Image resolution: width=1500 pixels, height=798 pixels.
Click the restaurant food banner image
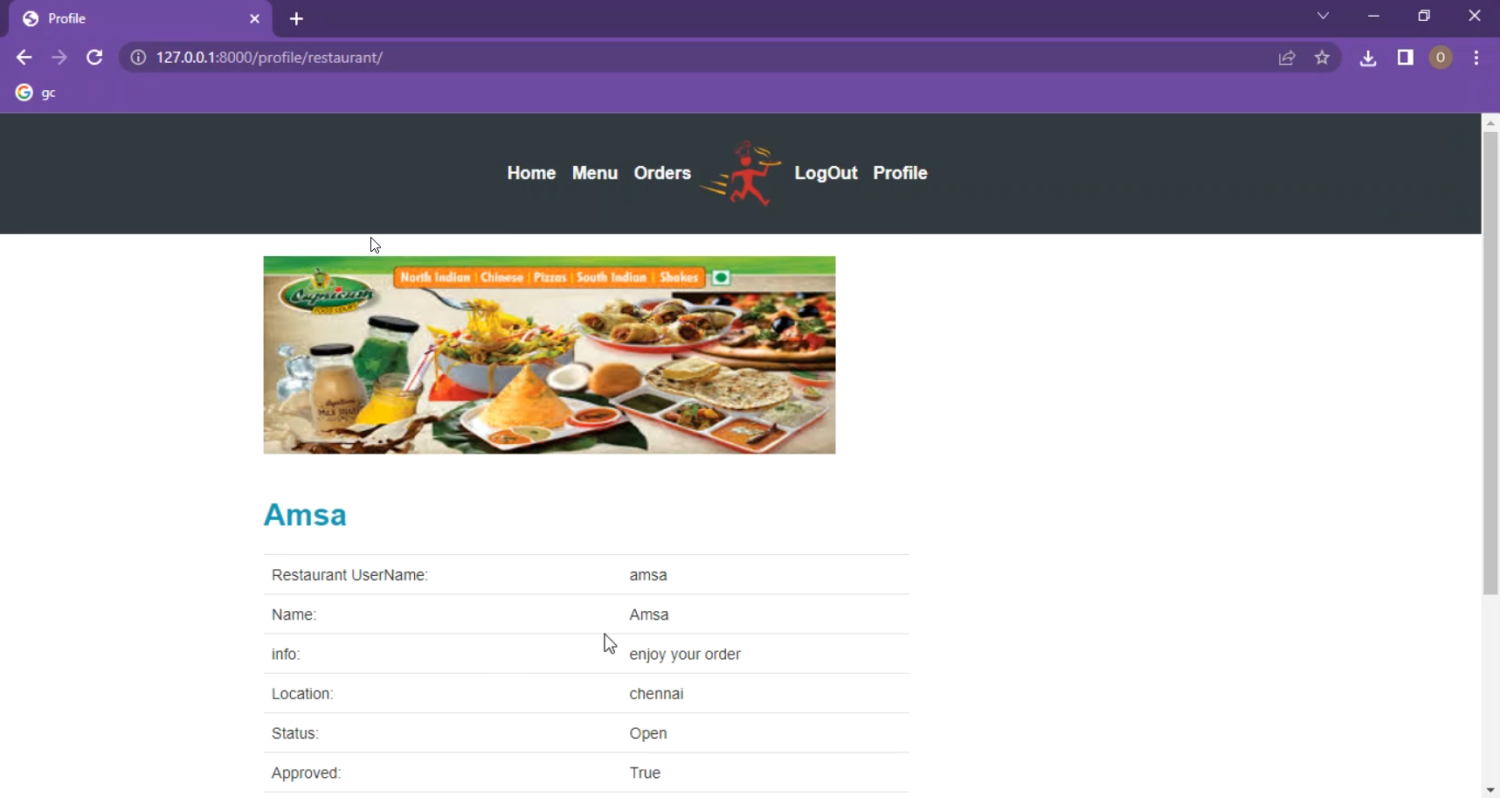549,355
